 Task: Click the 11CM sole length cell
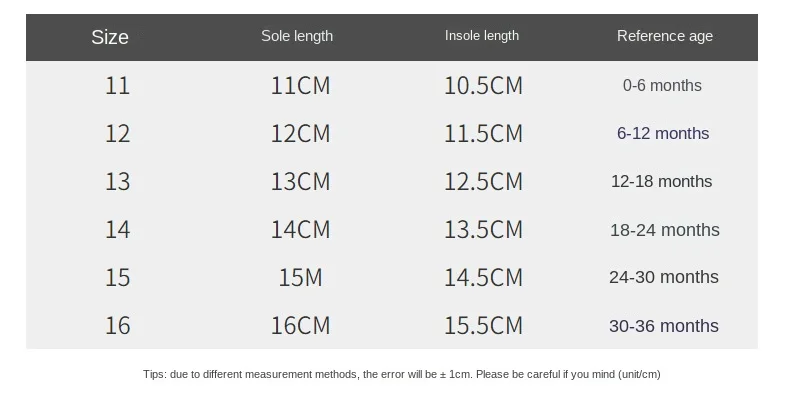click(300, 86)
